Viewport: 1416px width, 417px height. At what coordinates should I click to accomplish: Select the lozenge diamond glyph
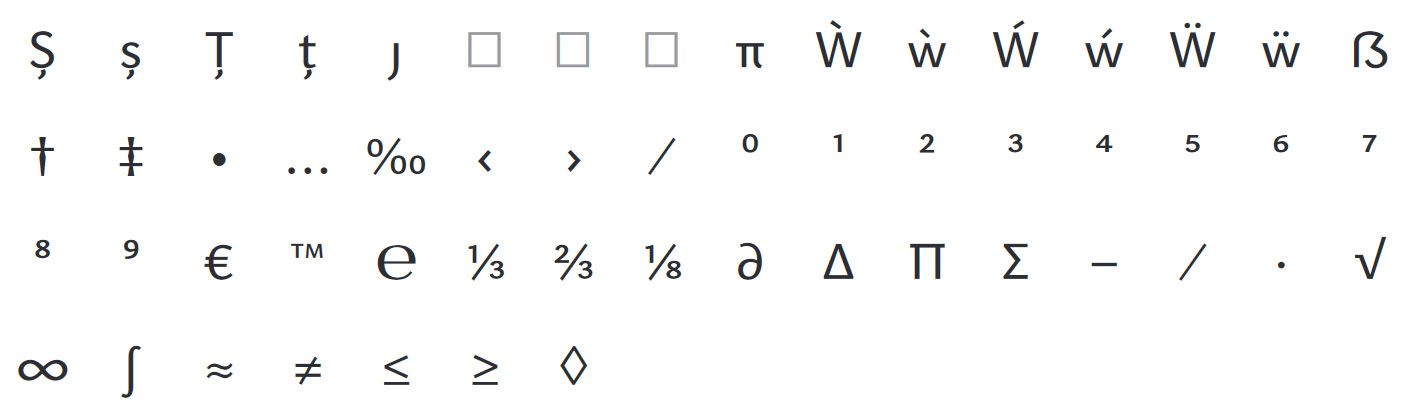click(x=573, y=366)
